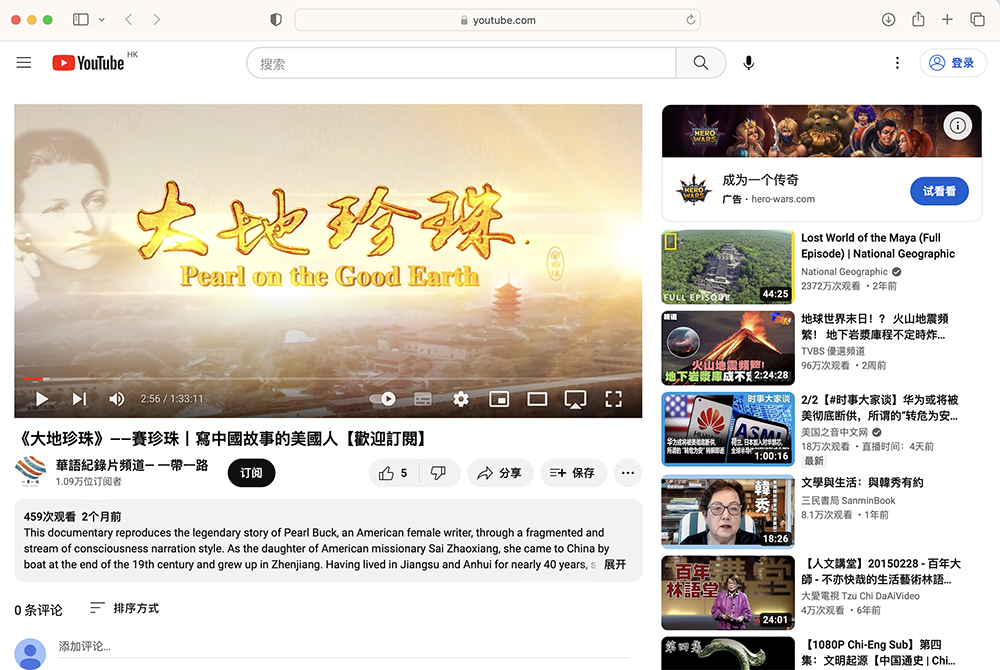Open the Safari privacy report shield
1000x670 pixels.
tap(276, 20)
